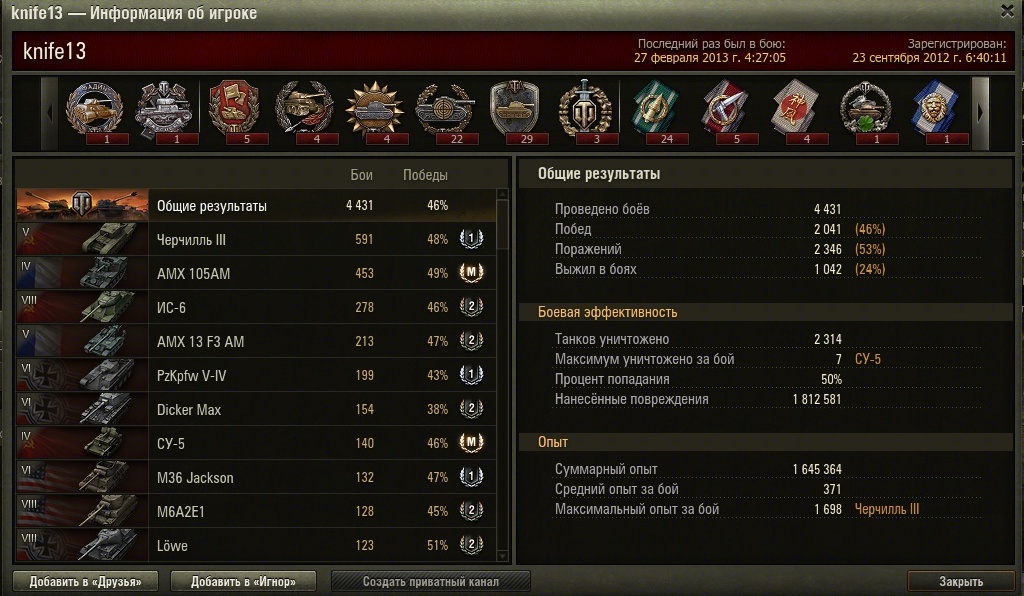The width and height of the screenshot is (1024, 596).
Task: Show next medals with right arrow
Action: (980, 113)
